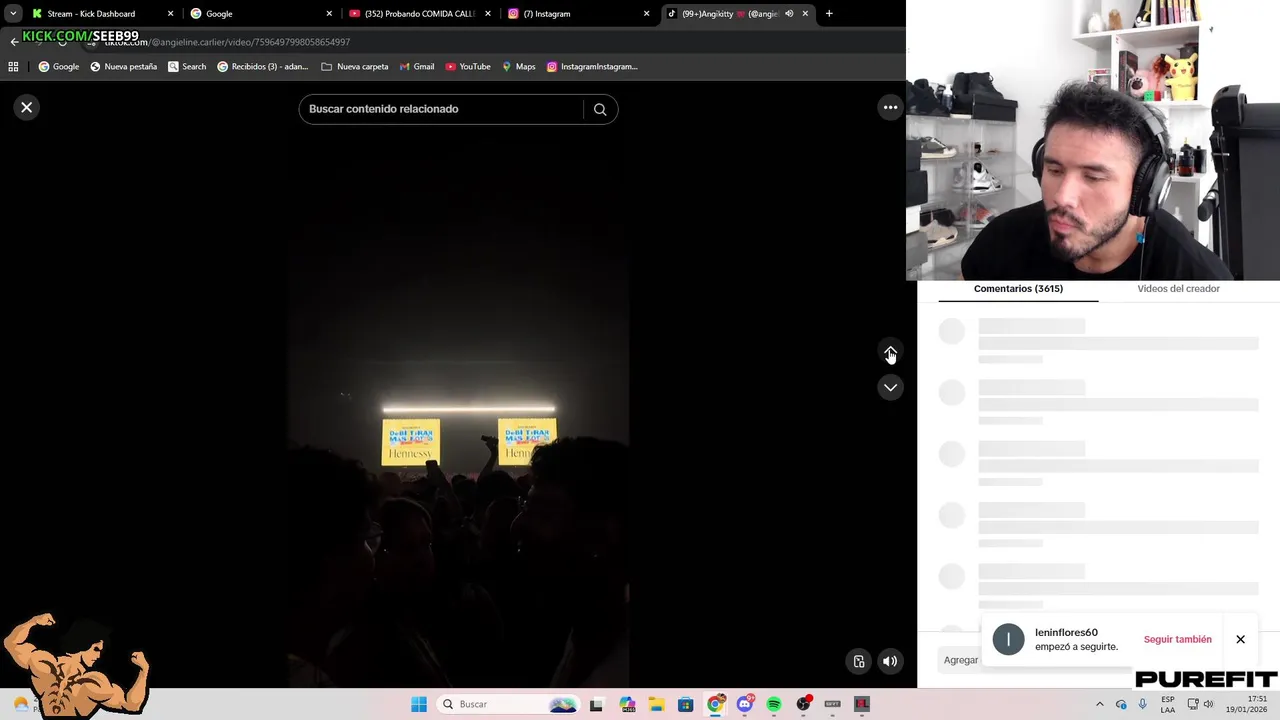
Task: Open Maps bookmark
Action: pos(519,66)
